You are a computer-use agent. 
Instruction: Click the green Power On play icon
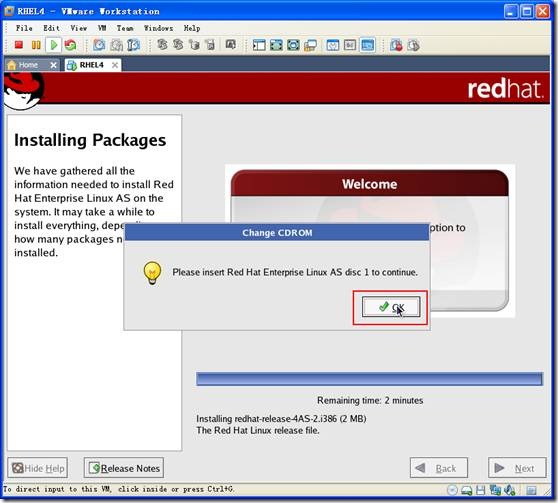54,45
